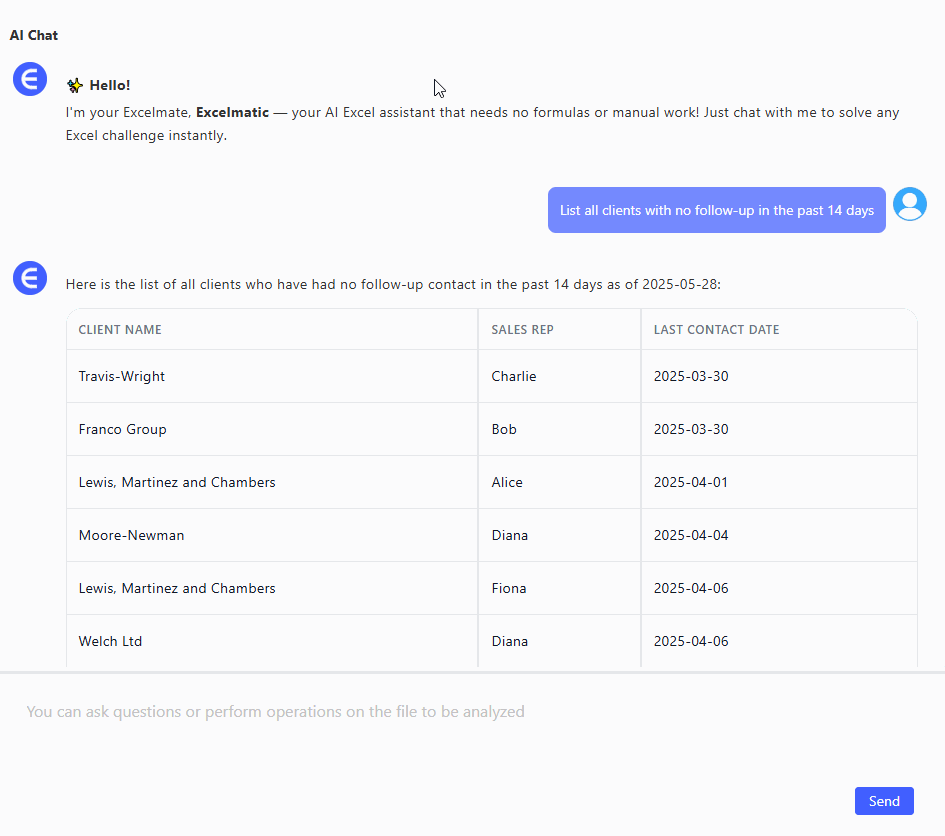This screenshot has width=945, height=836.
Task: Click the LAST CONTACT DATE column header
Action: coord(716,330)
